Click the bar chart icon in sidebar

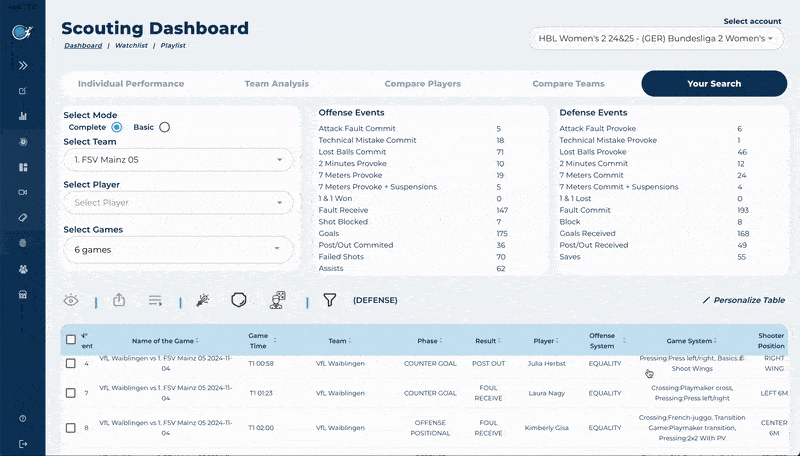point(22,116)
